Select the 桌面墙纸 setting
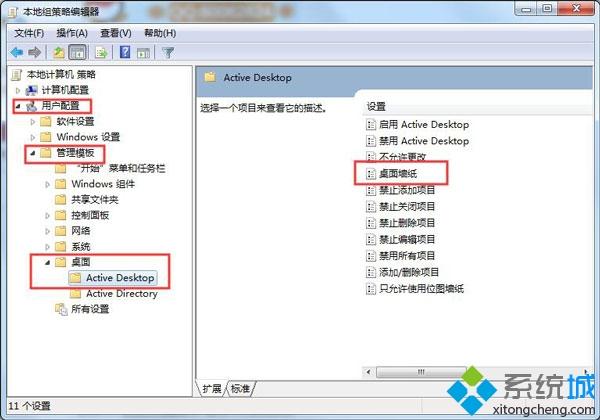600x420 pixels. tap(392, 174)
